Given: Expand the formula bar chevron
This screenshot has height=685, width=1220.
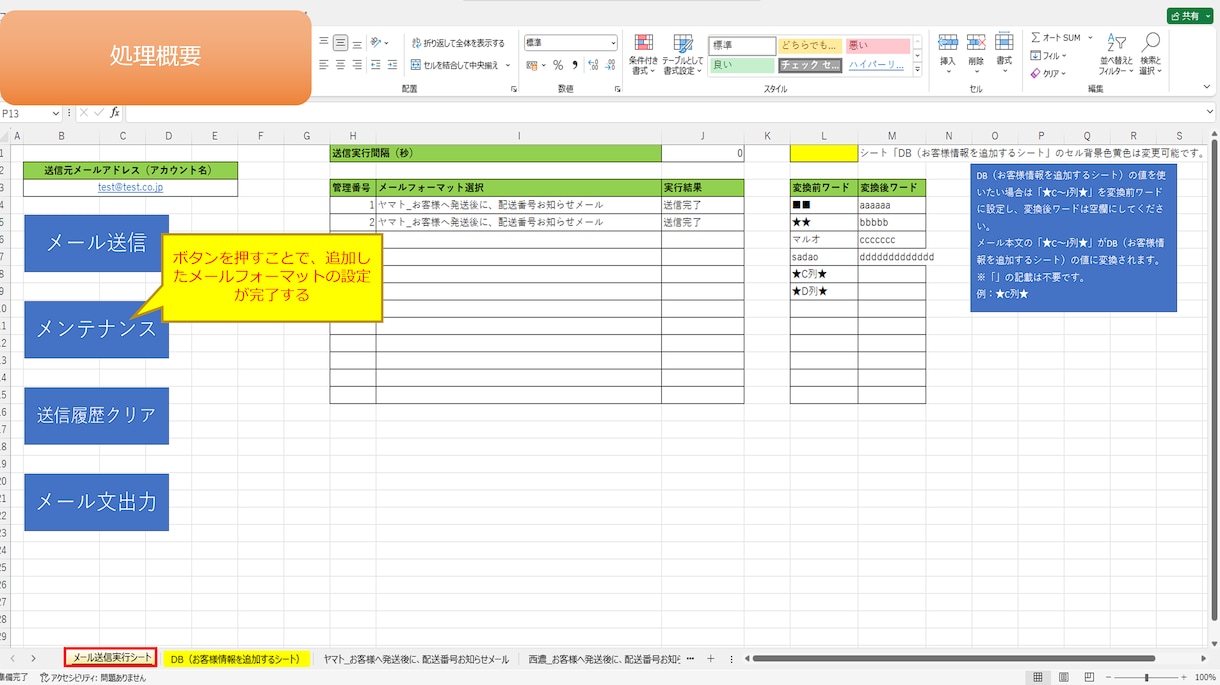Looking at the screenshot, I should (1210, 113).
